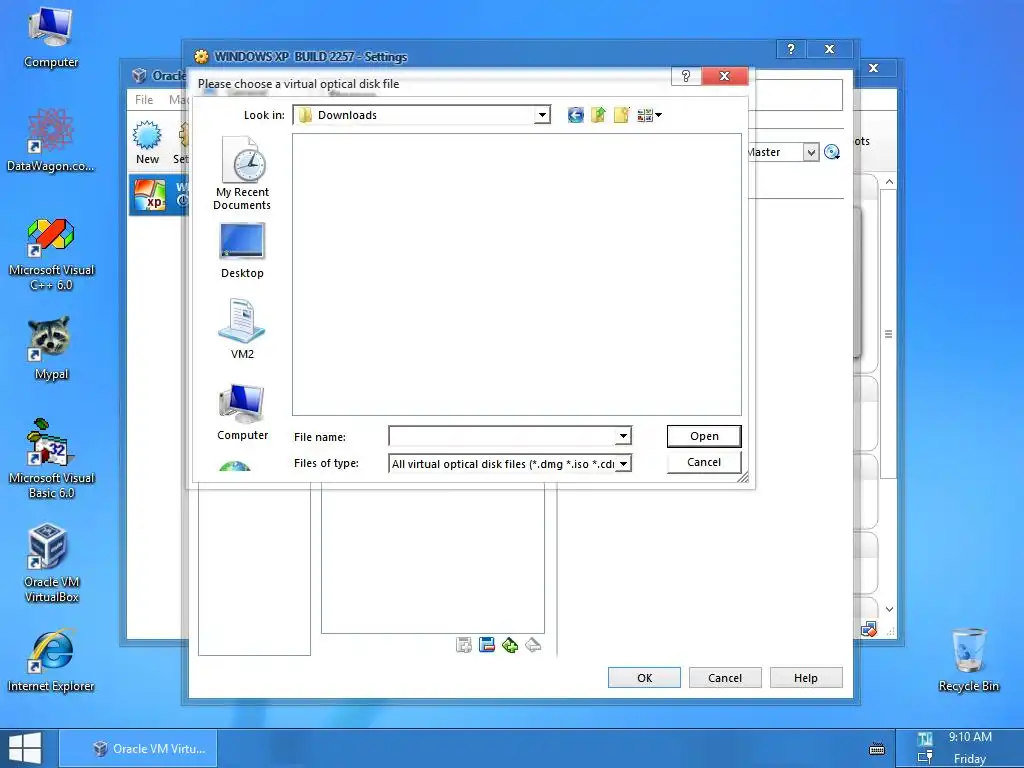Expand the Files of type dropdown
The width and height of the screenshot is (1024, 768).
pos(624,464)
